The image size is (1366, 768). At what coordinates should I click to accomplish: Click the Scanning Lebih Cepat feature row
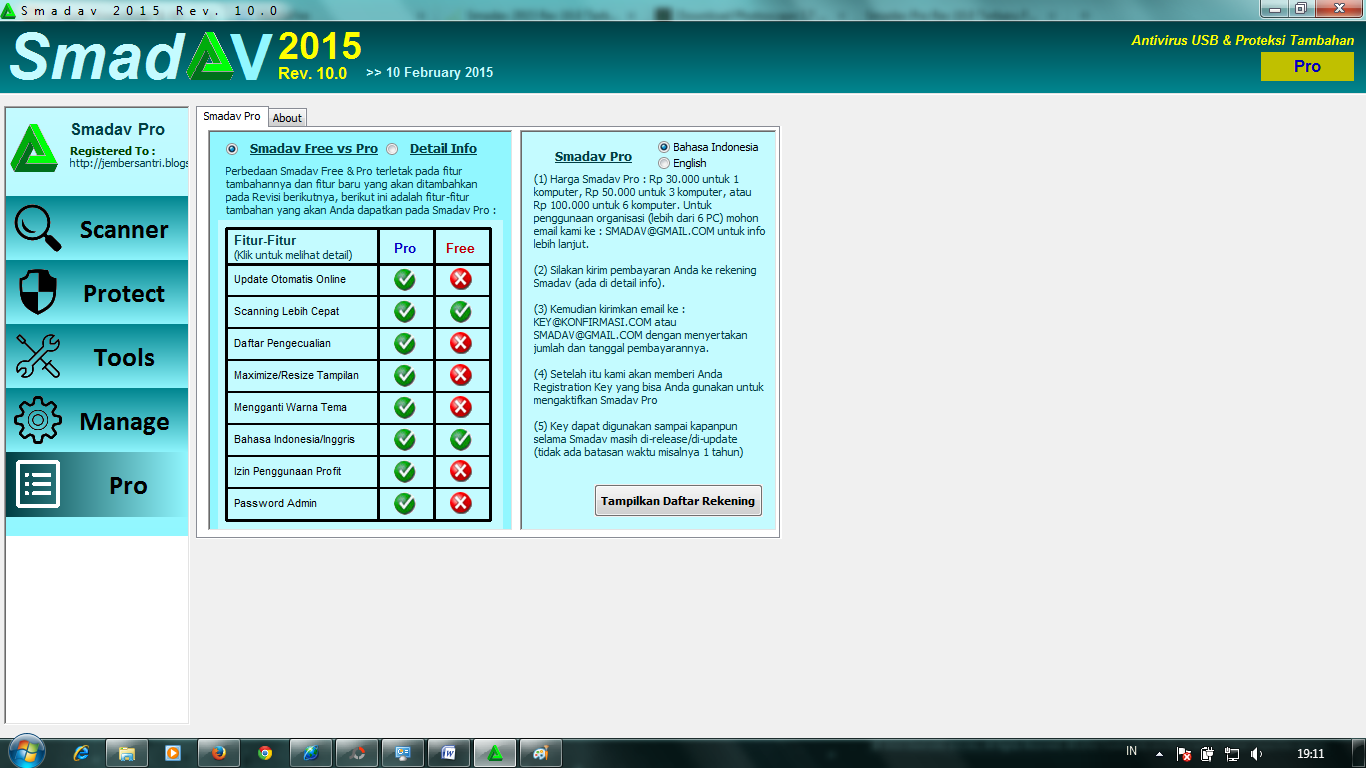302,311
